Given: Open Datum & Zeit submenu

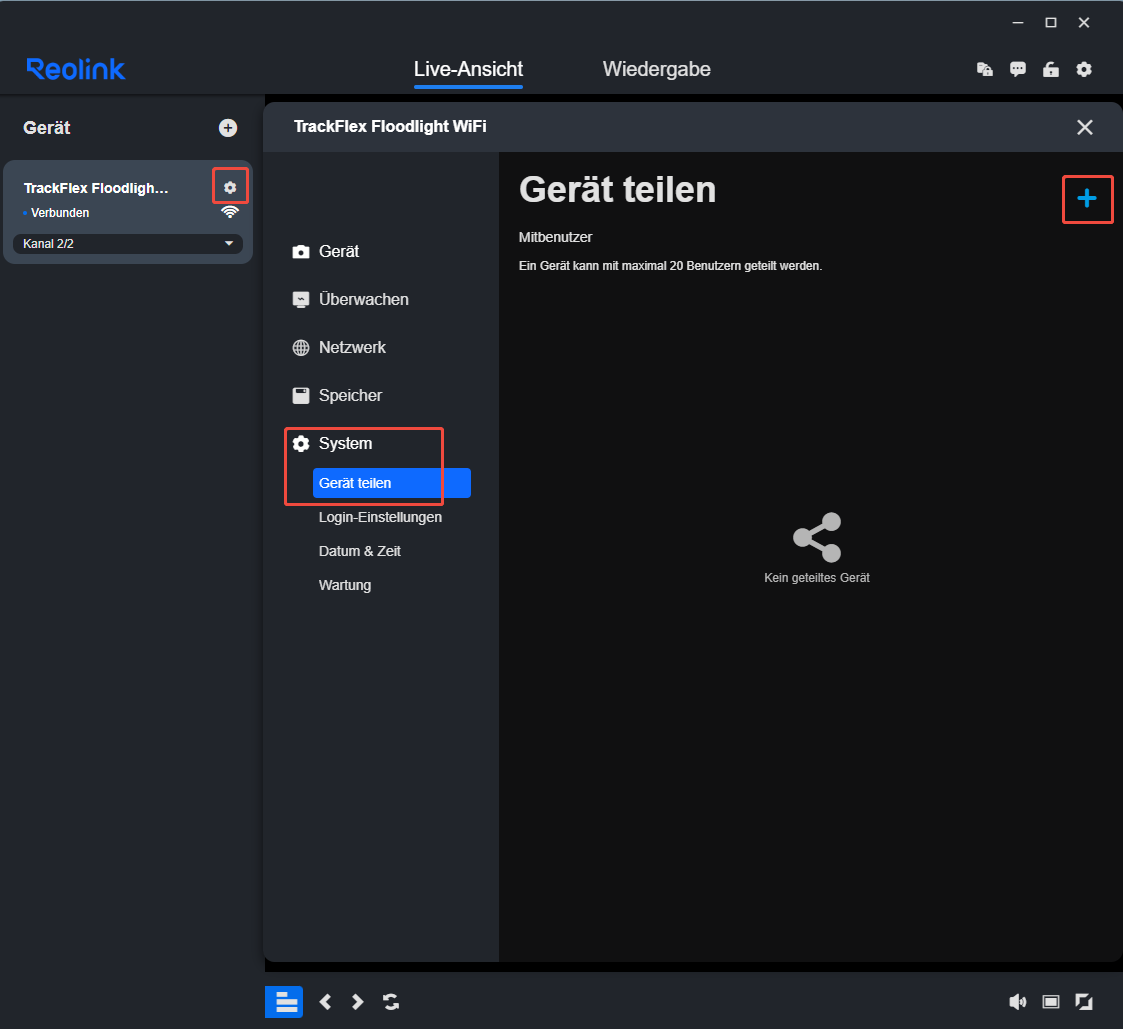Looking at the screenshot, I should click(x=360, y=551).
